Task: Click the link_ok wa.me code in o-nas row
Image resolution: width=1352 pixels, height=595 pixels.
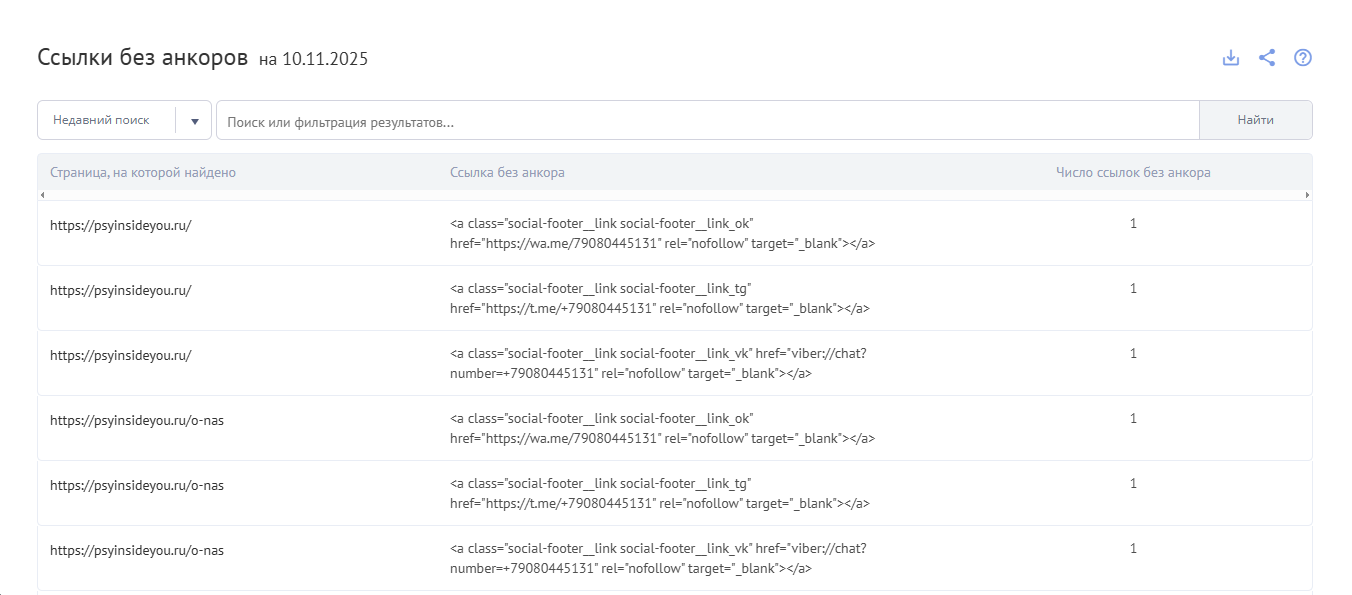Action: 663,428
